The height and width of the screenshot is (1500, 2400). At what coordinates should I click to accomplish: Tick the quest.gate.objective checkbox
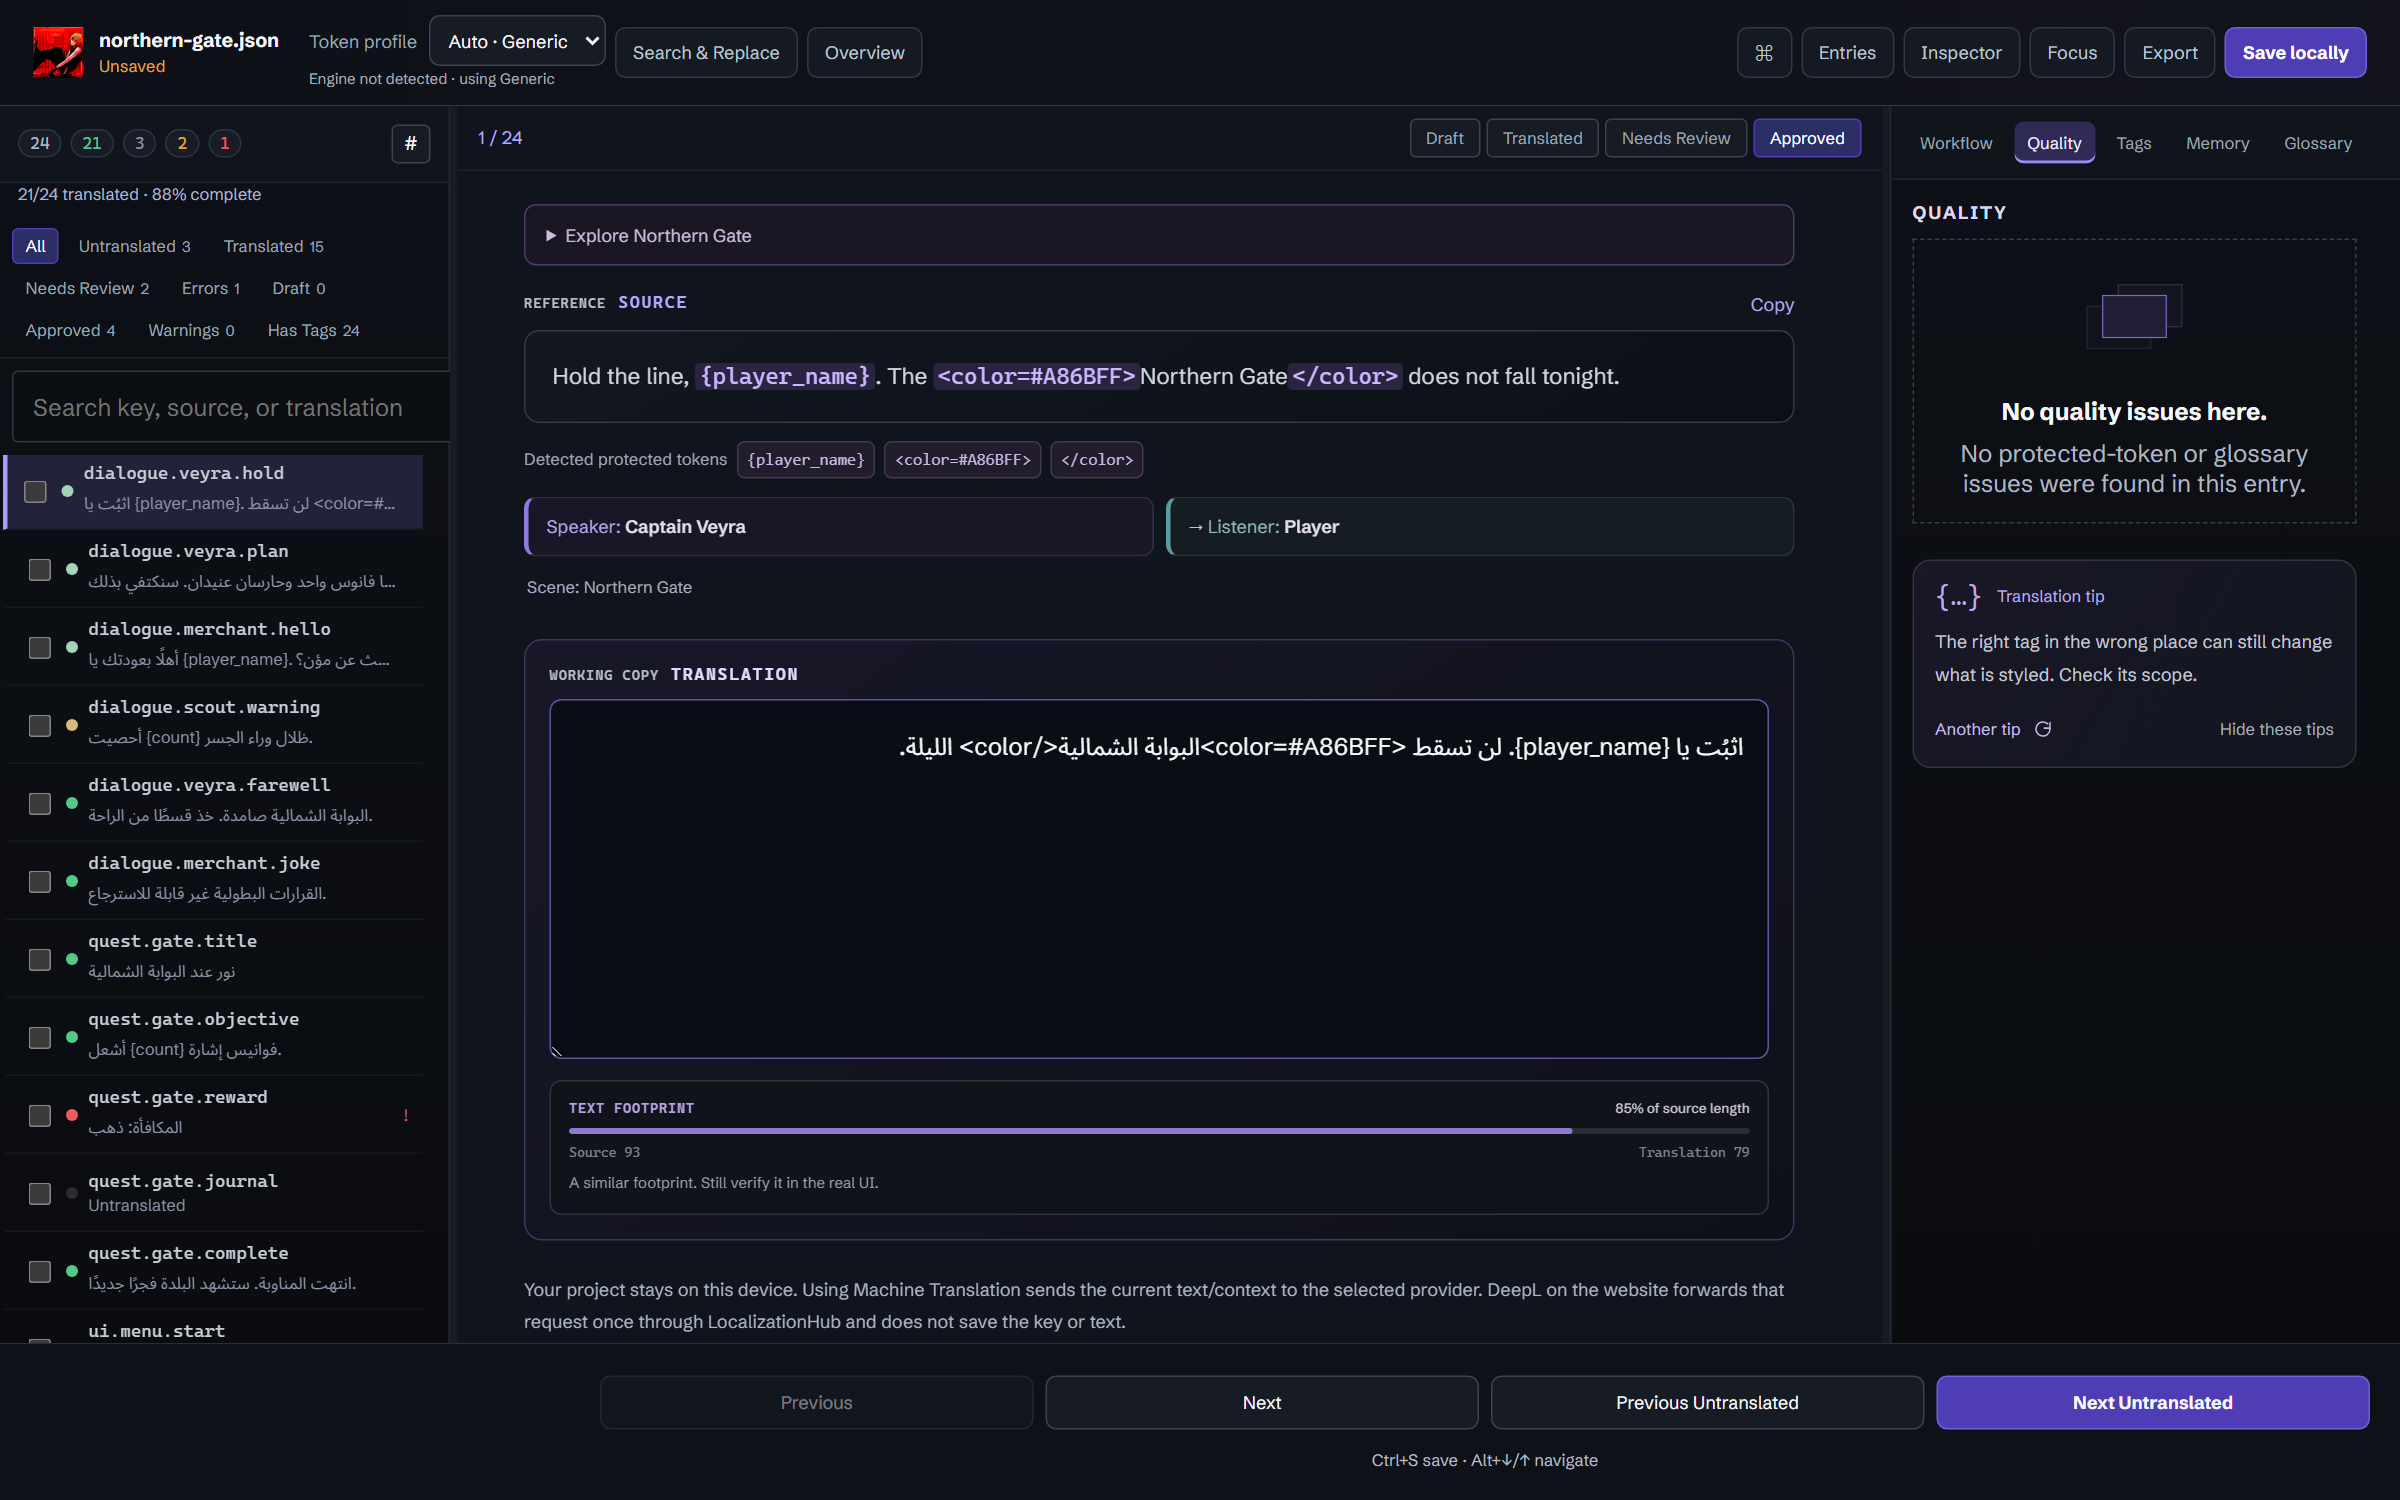(40, 1037)
